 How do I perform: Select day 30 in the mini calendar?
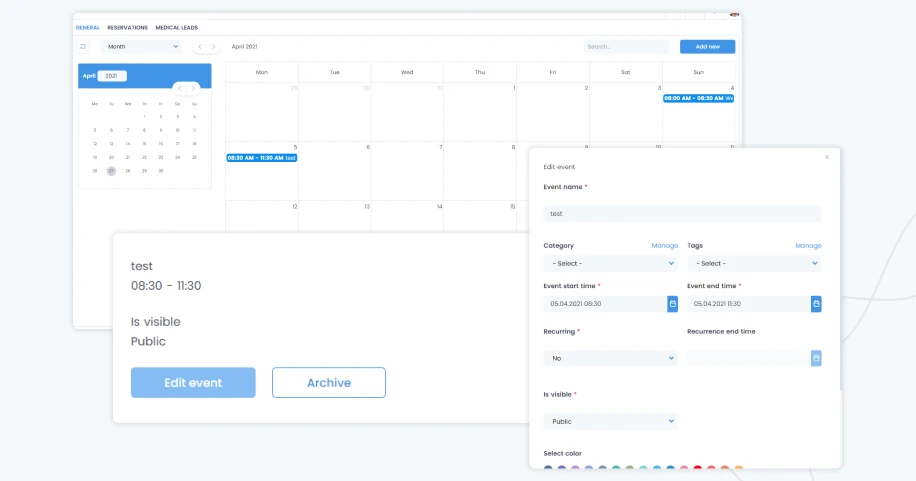(x=161, y=171)
